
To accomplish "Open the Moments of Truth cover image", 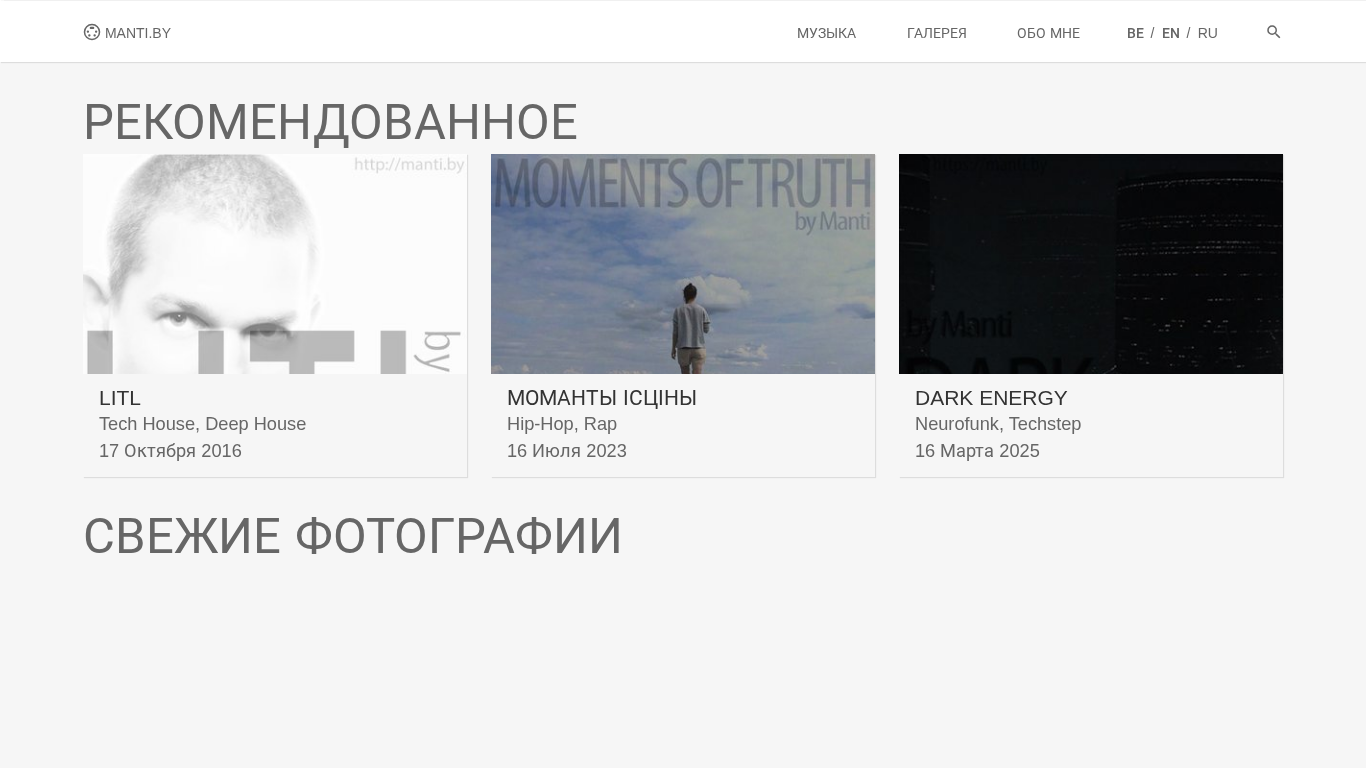I will point(683,264).
